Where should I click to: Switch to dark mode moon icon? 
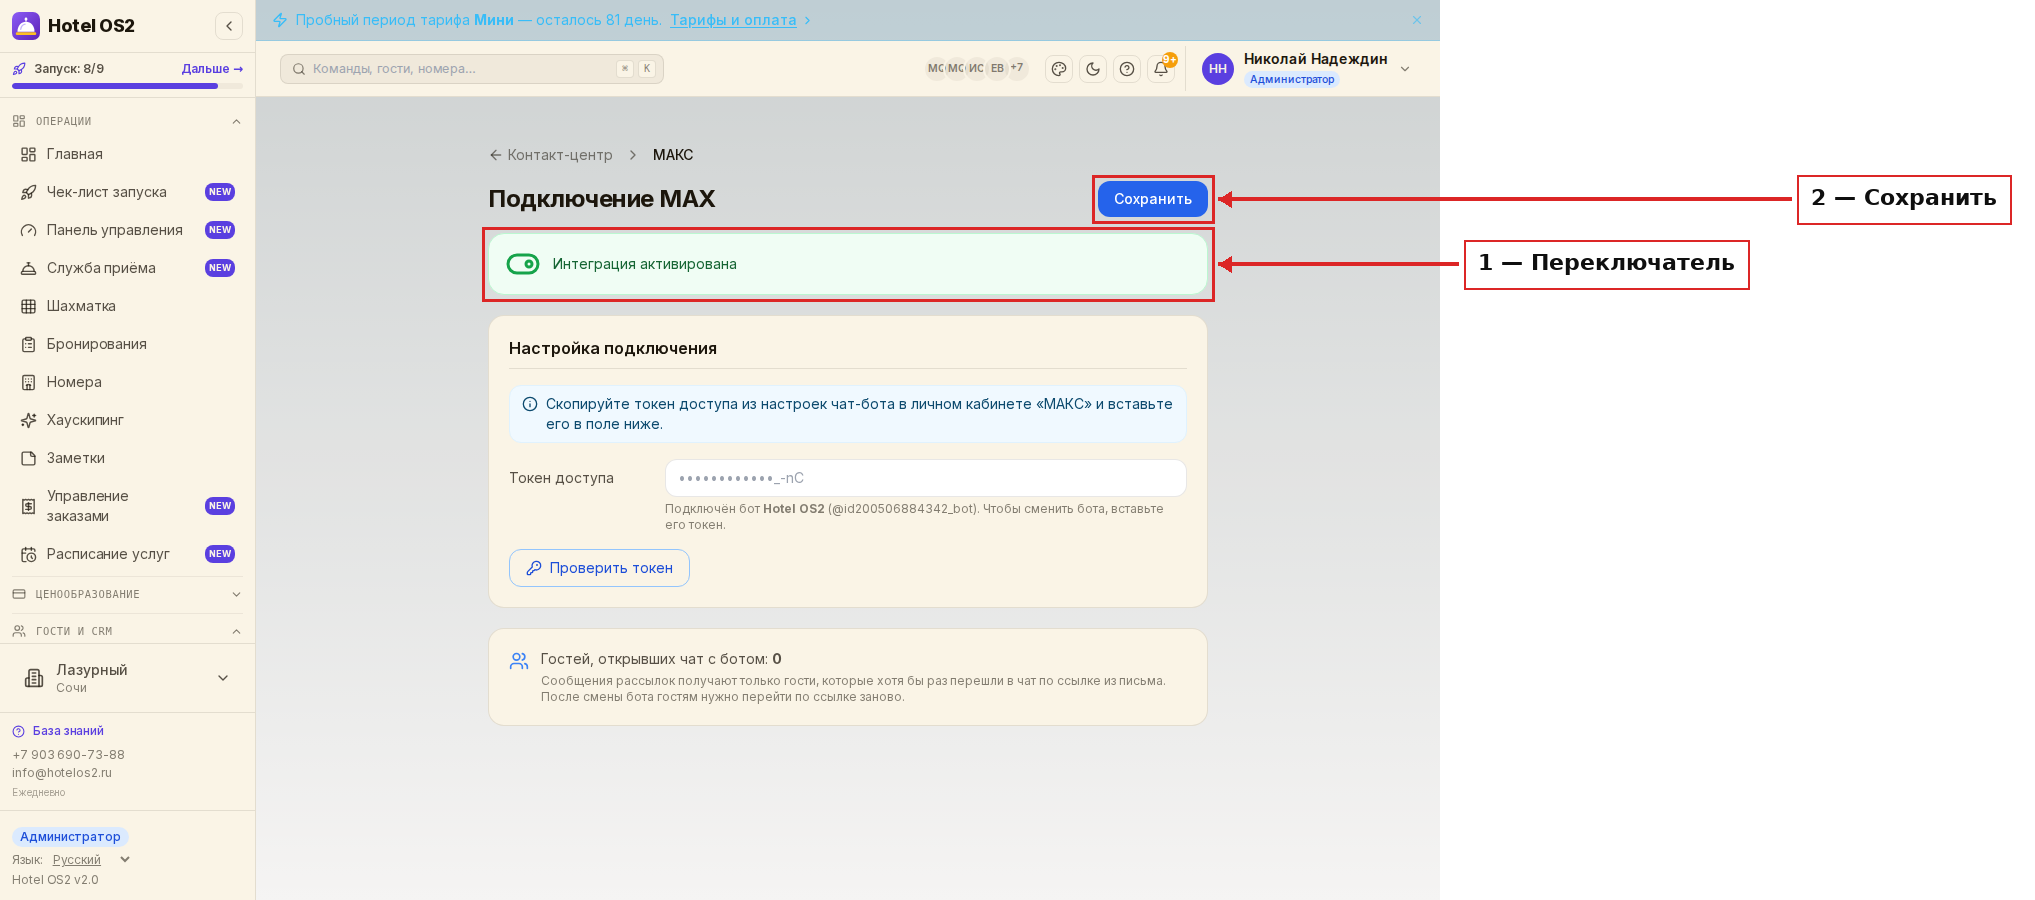(x=1093, y=69)
